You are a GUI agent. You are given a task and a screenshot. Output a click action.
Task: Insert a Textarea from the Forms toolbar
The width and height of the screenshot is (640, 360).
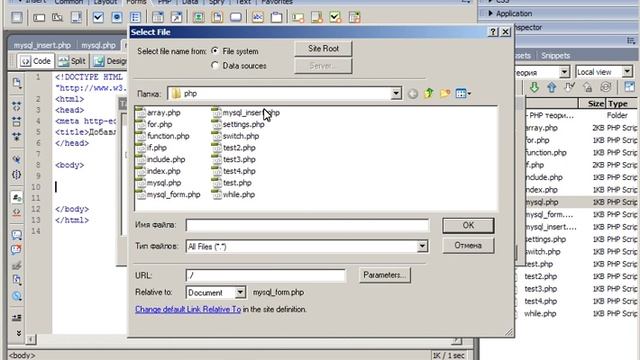tap(76, 18)
